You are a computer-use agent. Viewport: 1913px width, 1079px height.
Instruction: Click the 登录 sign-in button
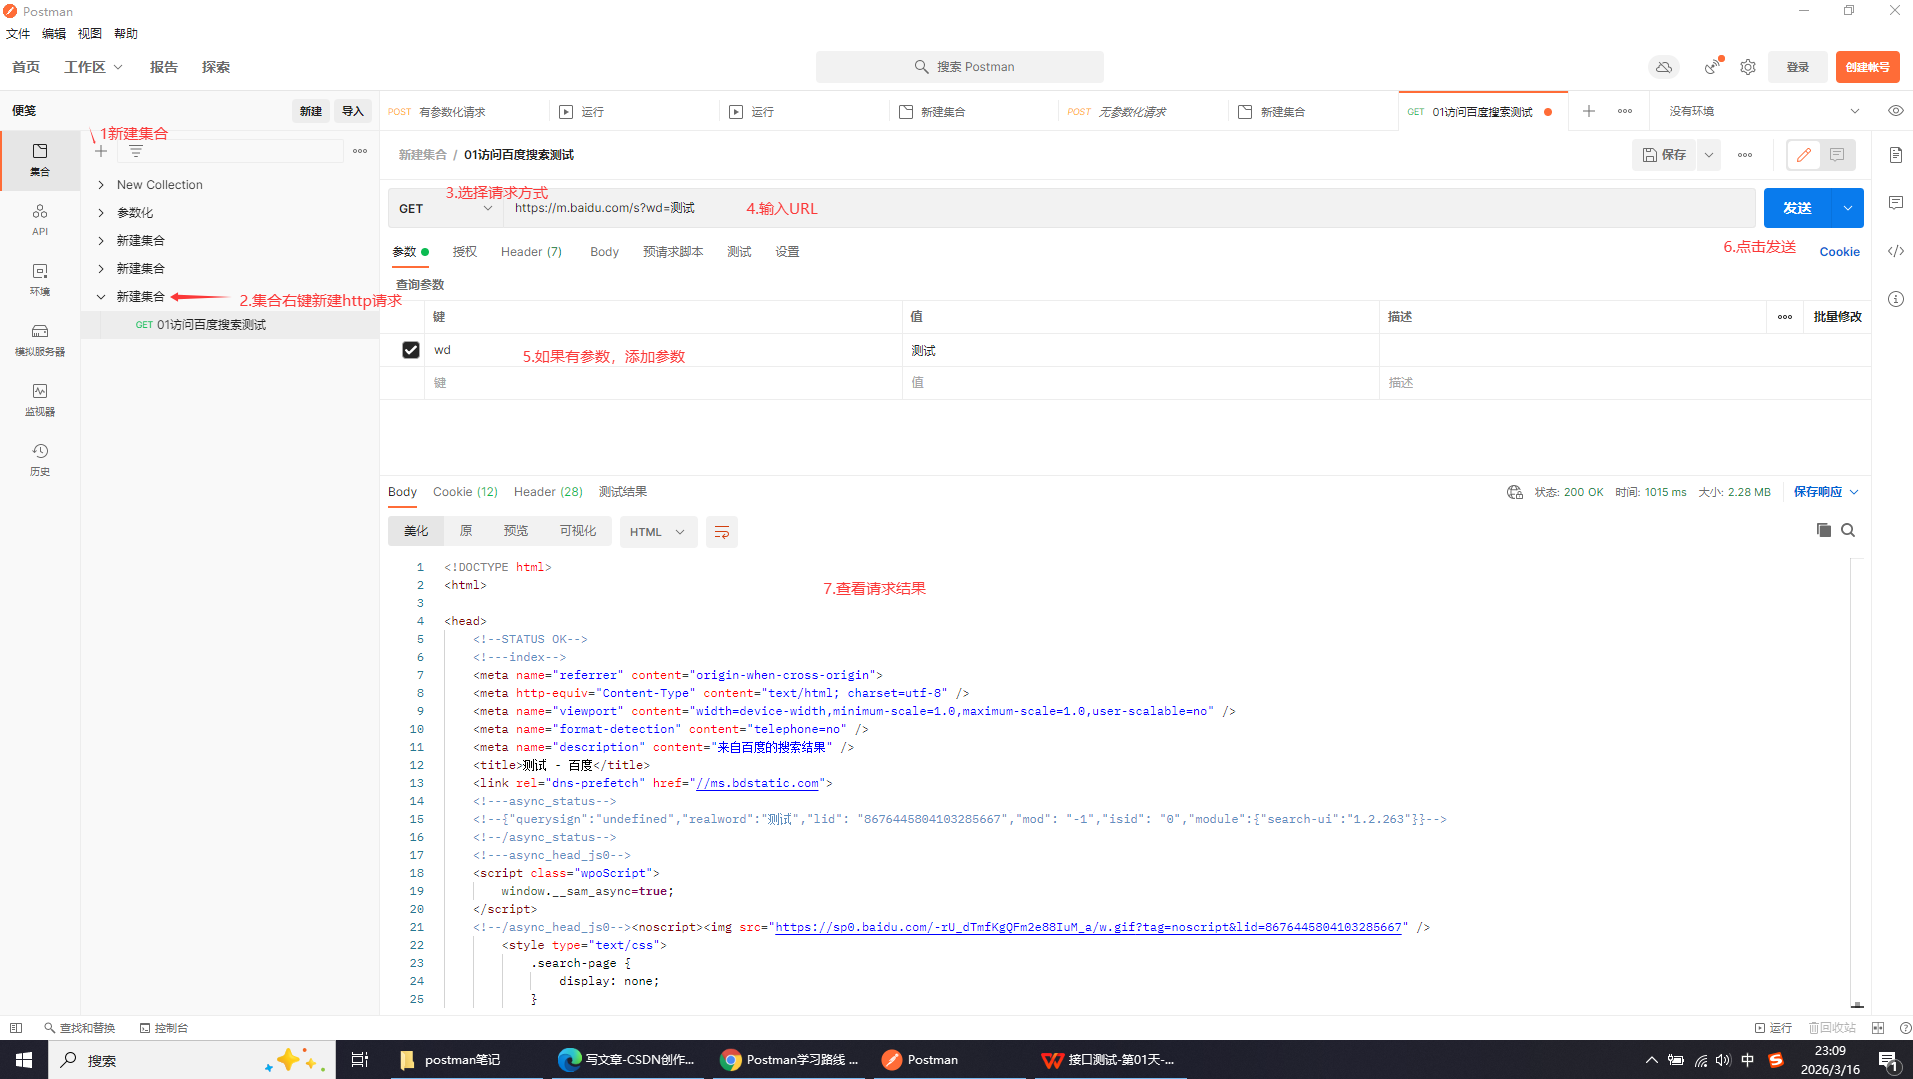1798,67
